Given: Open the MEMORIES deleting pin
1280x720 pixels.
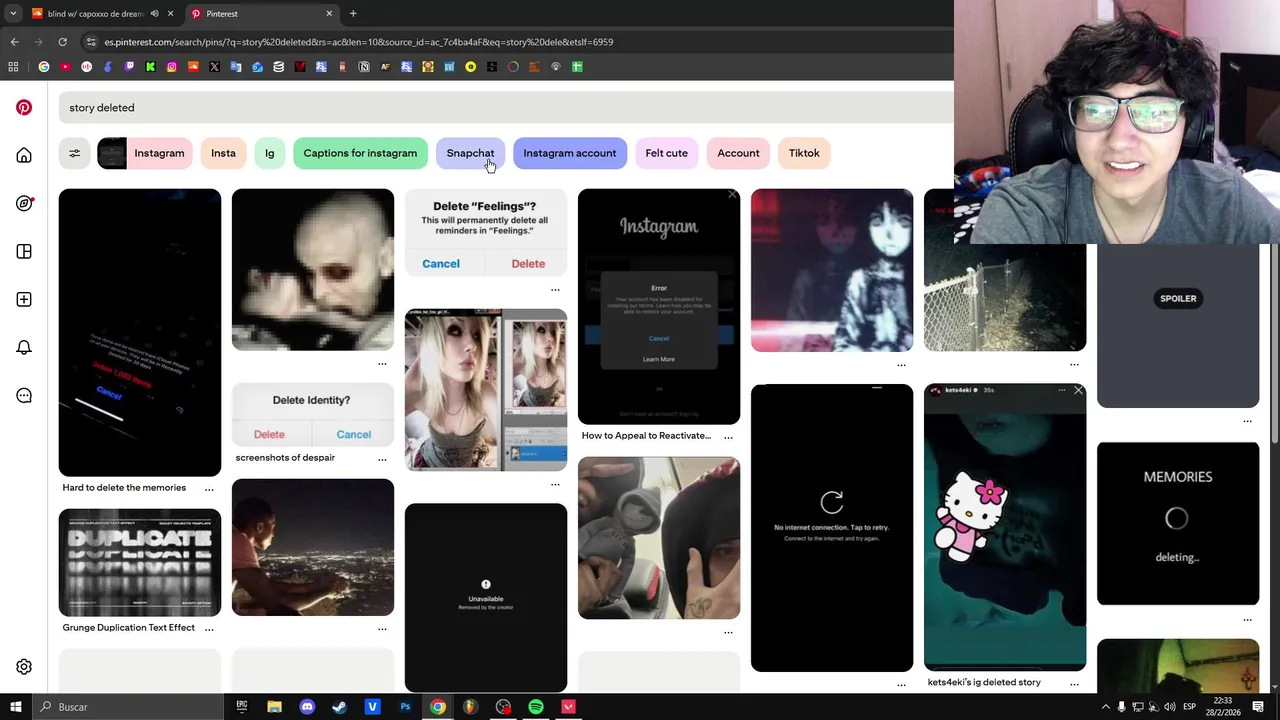Looking at the screenshot, I should click(x=1178, y=524).
